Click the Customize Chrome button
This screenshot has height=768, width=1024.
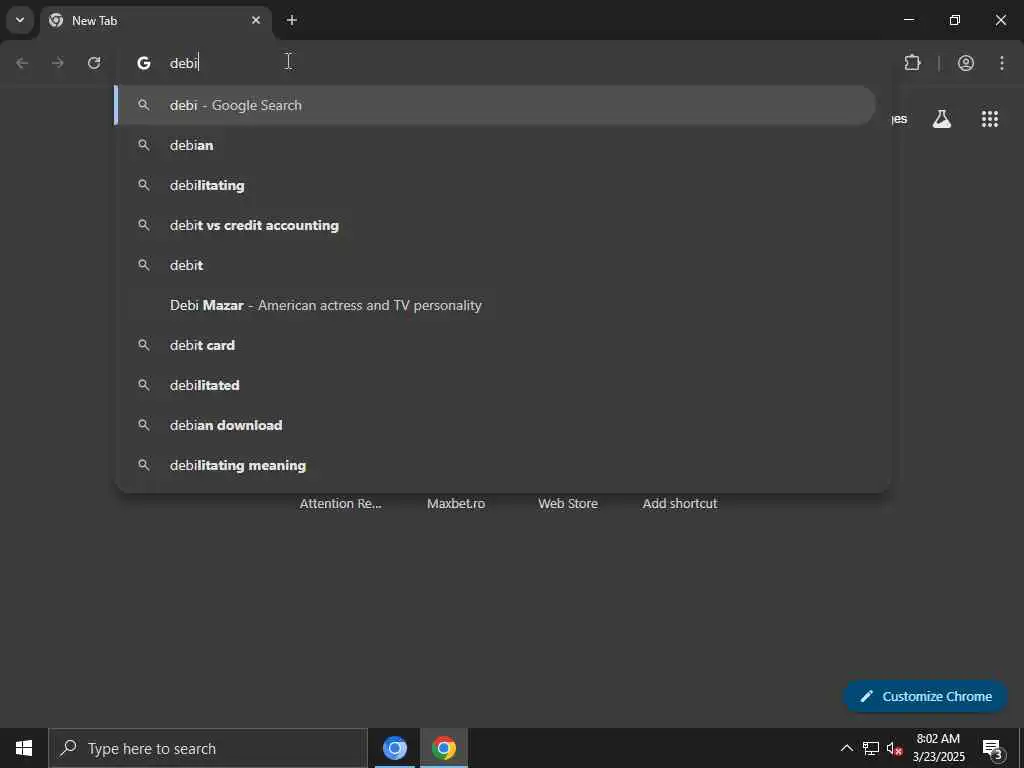coord(925,696)
